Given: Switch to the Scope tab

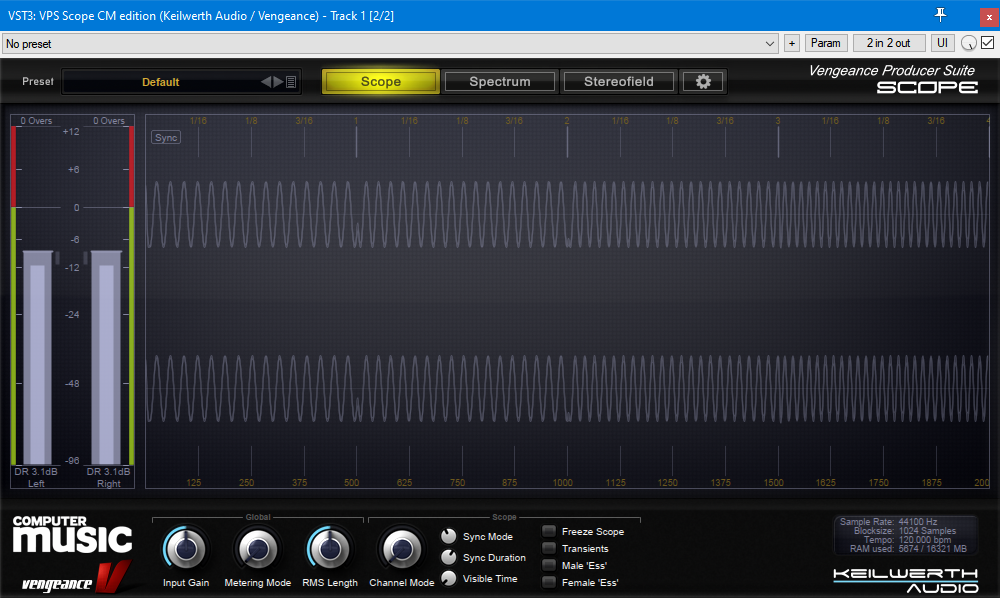Looking at the screenshot, I should tap(381, 82).
